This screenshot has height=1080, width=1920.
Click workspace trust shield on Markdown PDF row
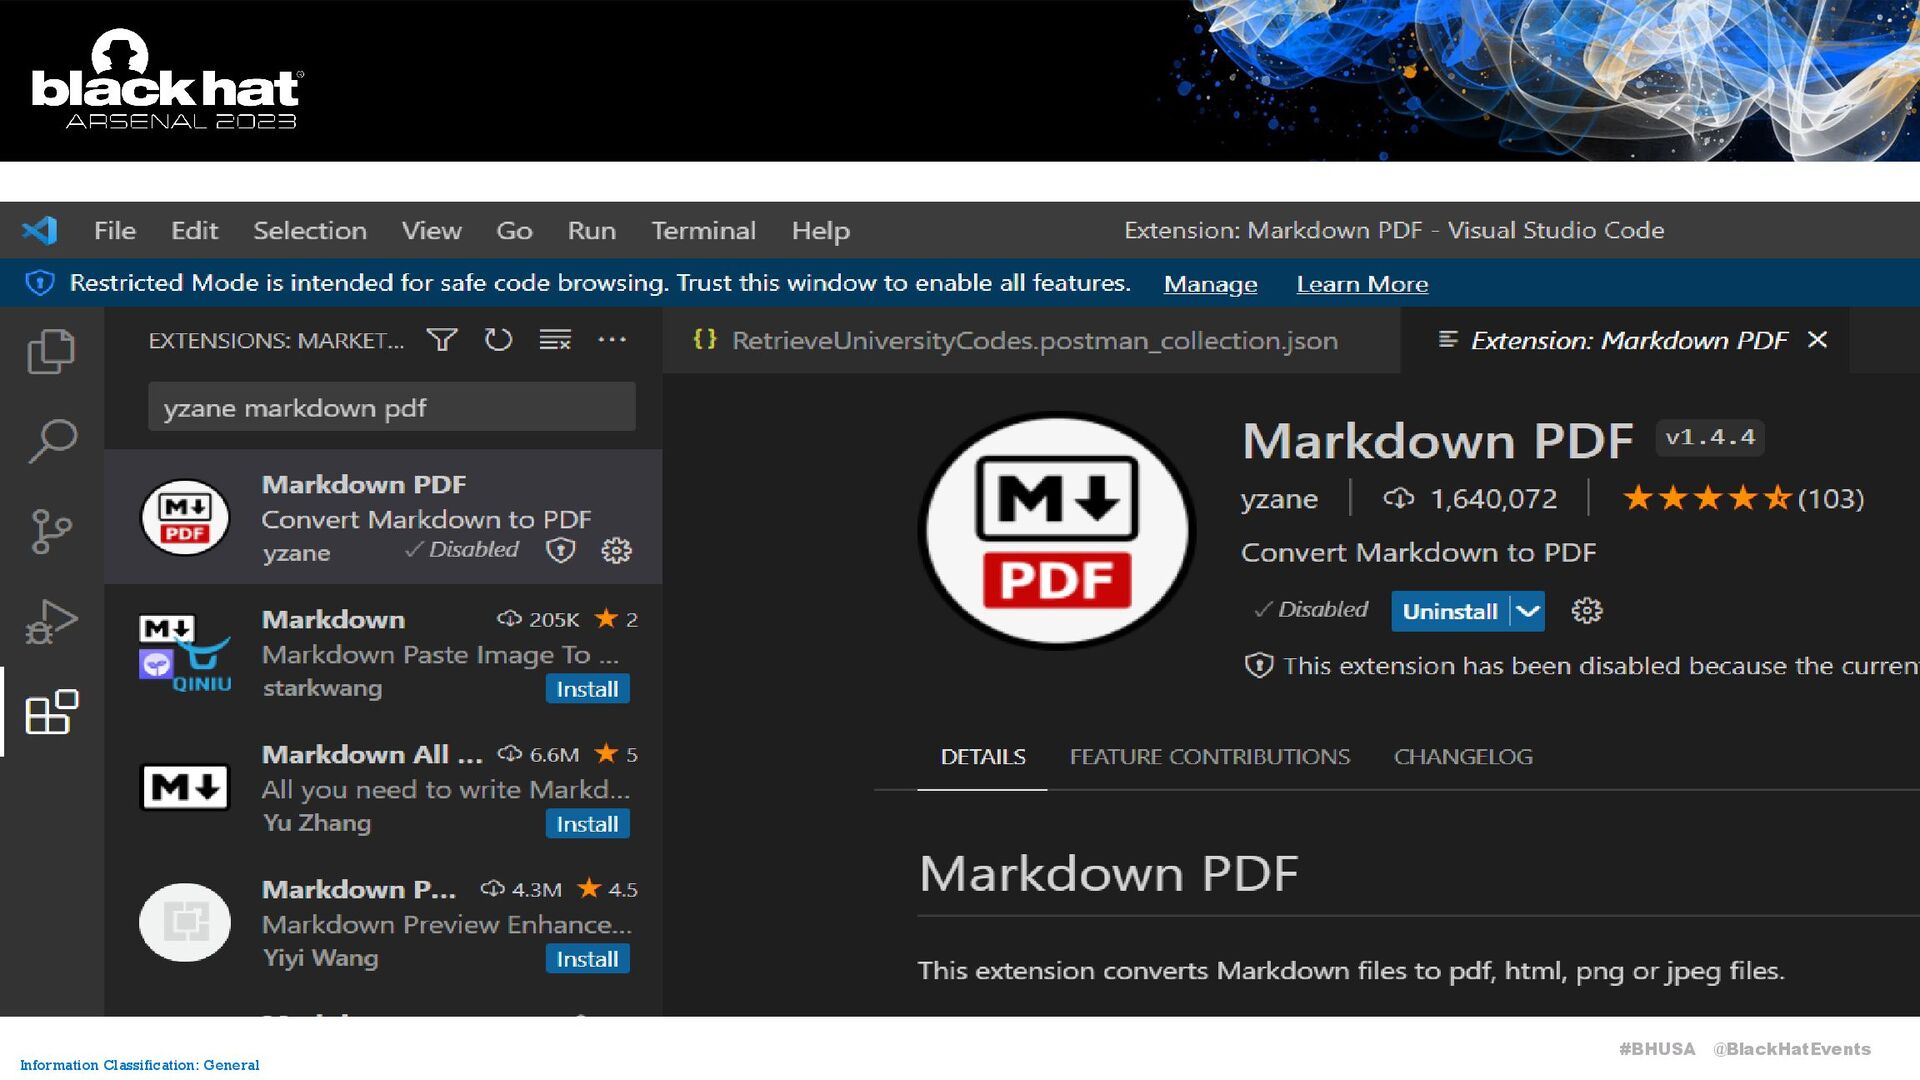(x=561, y=550)
